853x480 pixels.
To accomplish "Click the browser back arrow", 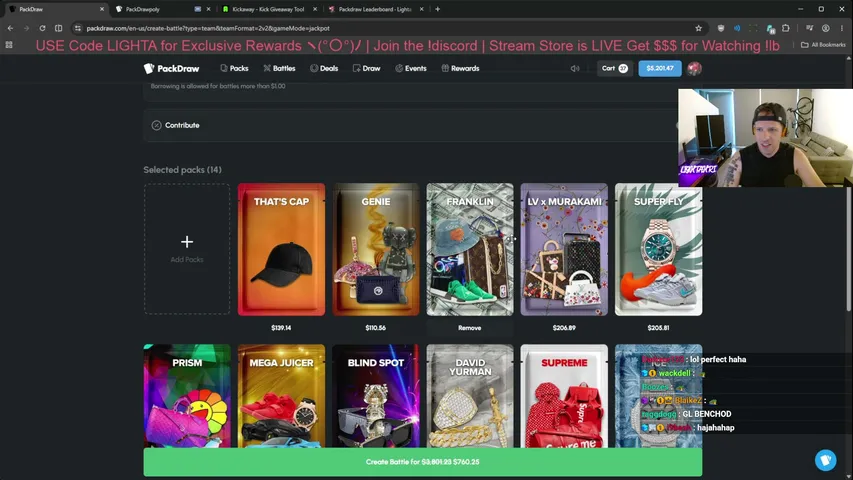I will [10, 28].
